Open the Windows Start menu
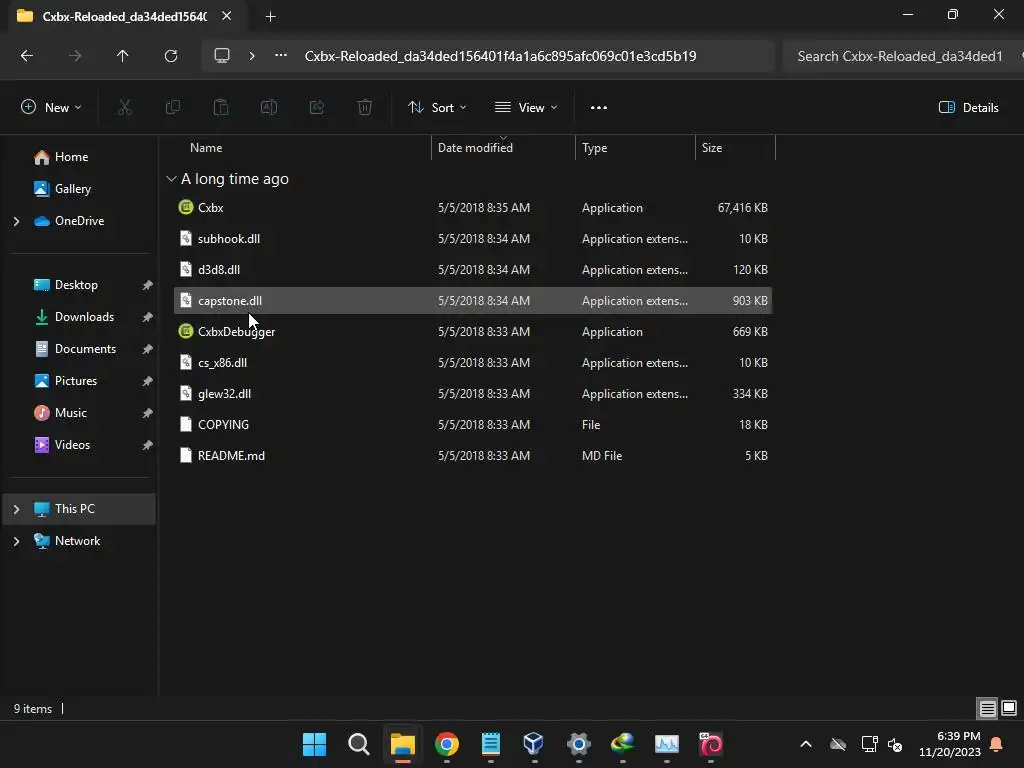 click(x=315, y=744)
